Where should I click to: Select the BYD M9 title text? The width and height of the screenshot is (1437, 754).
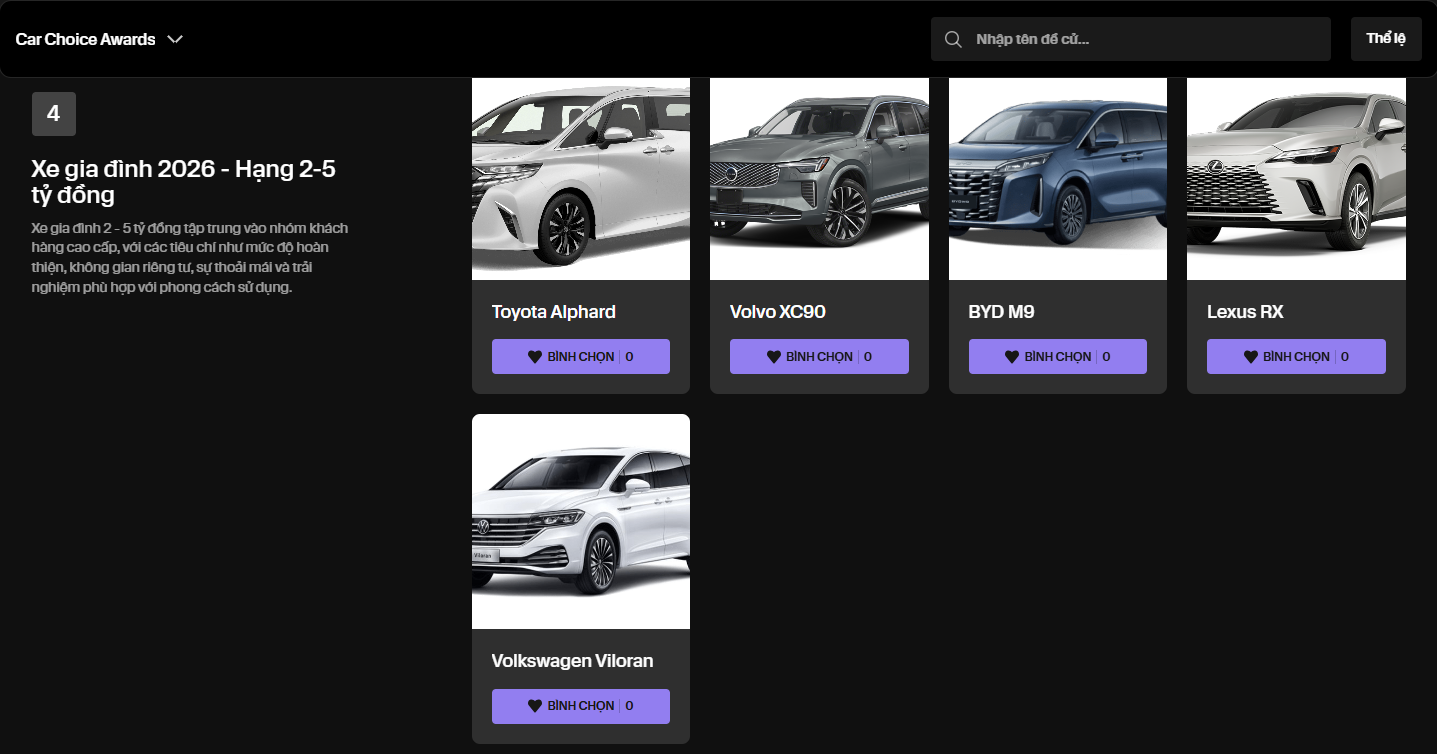tap(1002, 312)
